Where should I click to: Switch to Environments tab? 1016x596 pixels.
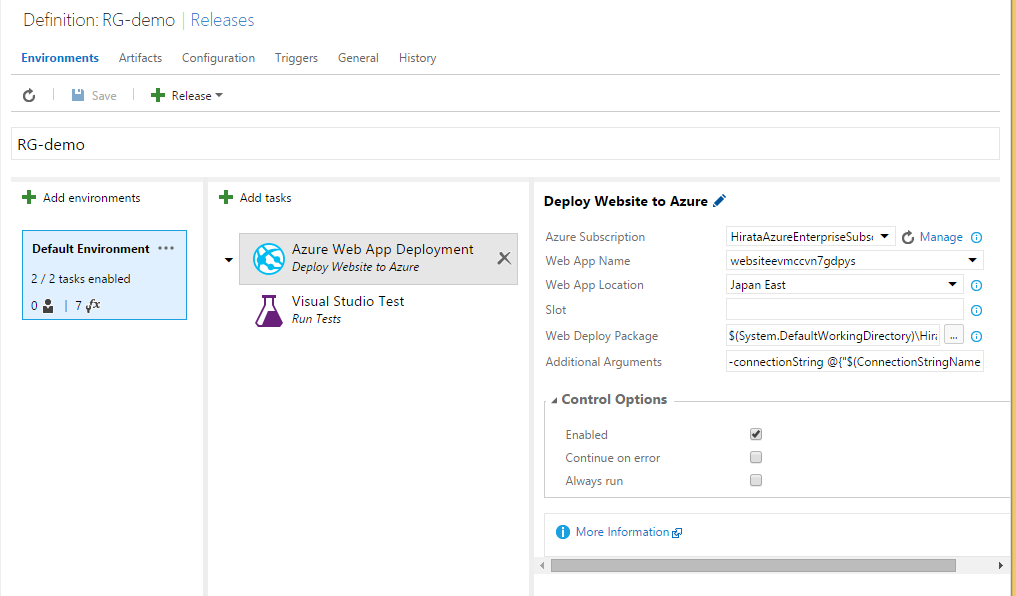(x=60, y=58)
